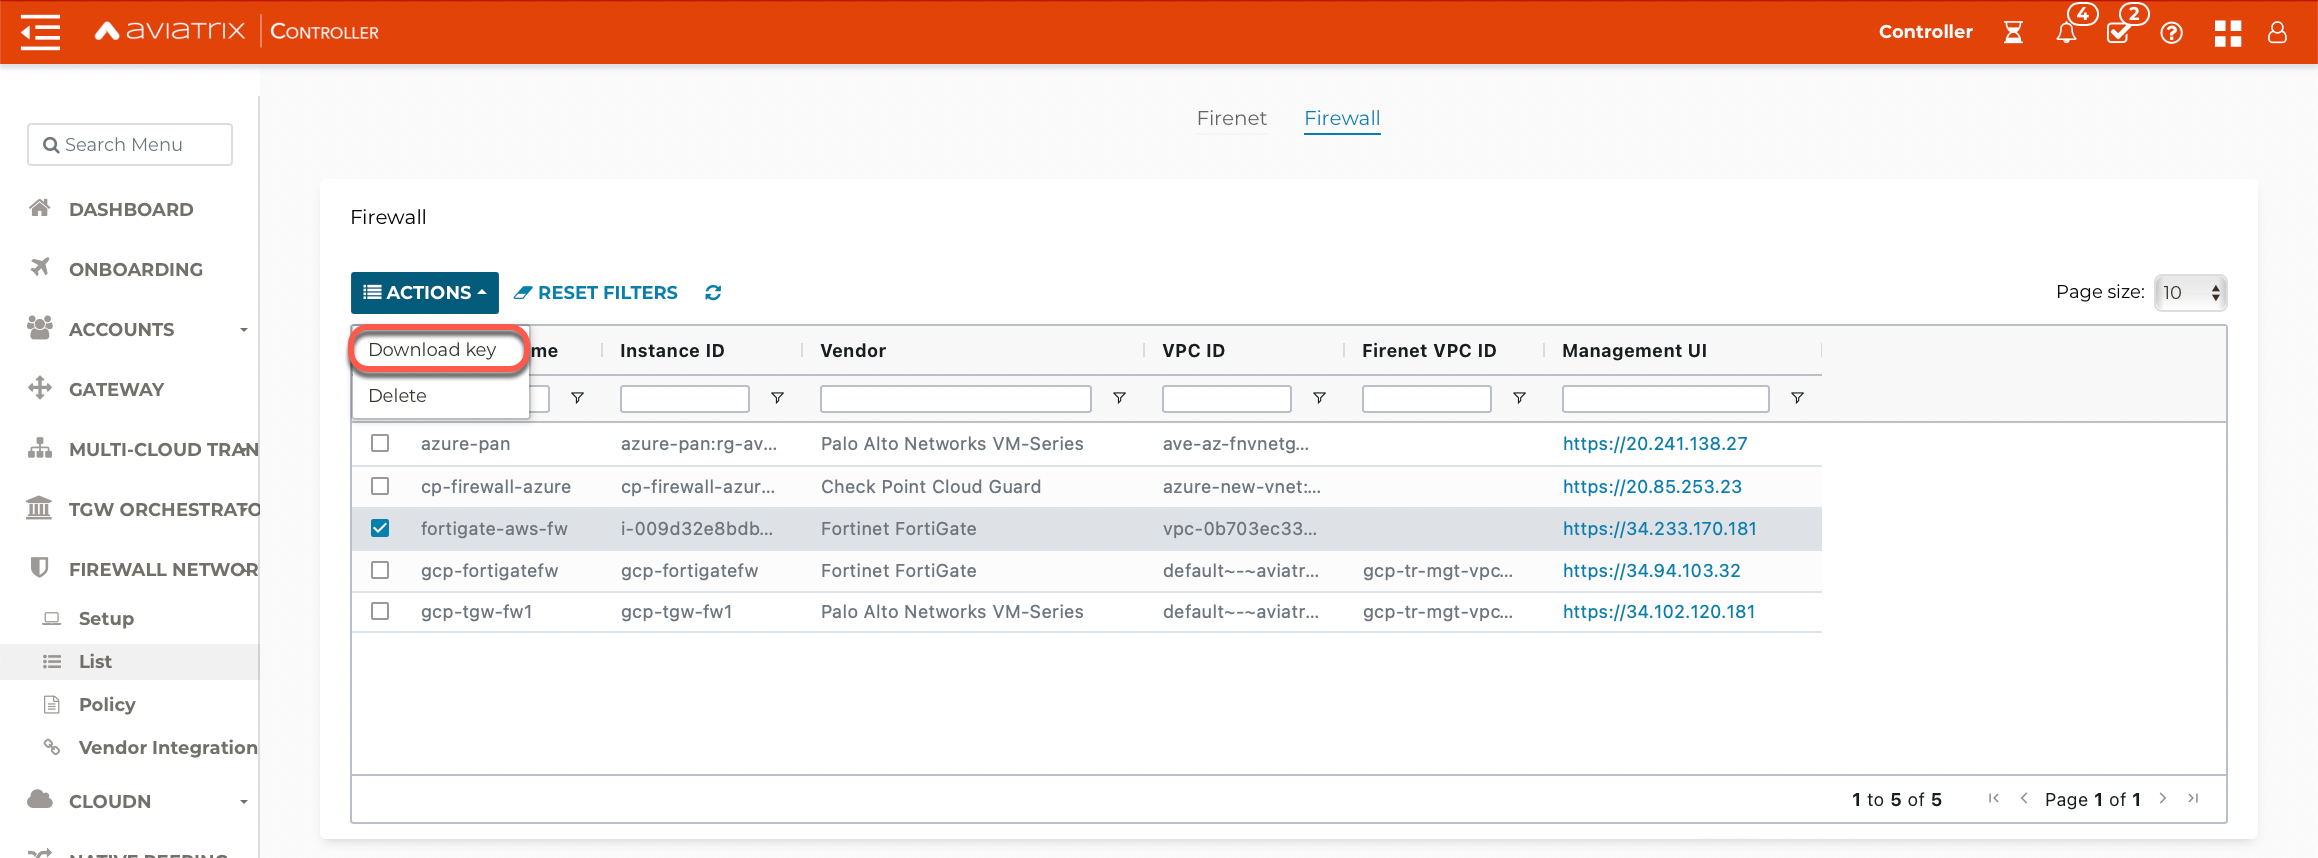2318x858 pixels.
Task: Click the filter funnel icon under Firenet VPC ID
Action: [1519, 398]
